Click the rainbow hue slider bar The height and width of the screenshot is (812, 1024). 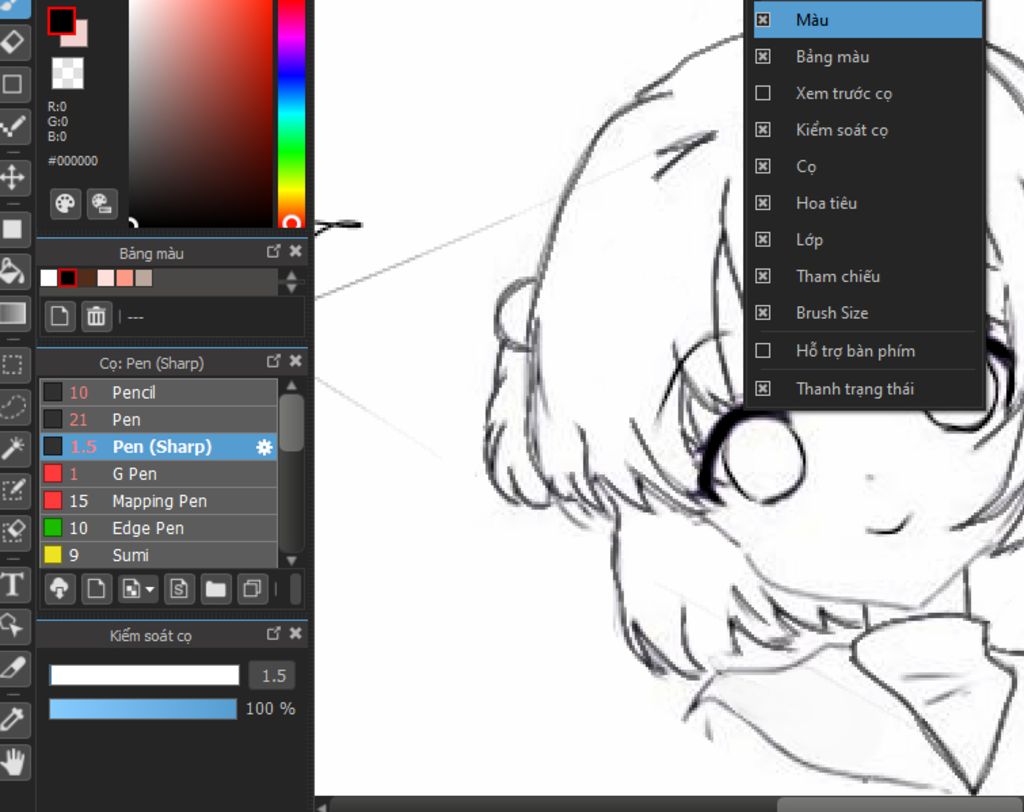[x=291, y=112]
